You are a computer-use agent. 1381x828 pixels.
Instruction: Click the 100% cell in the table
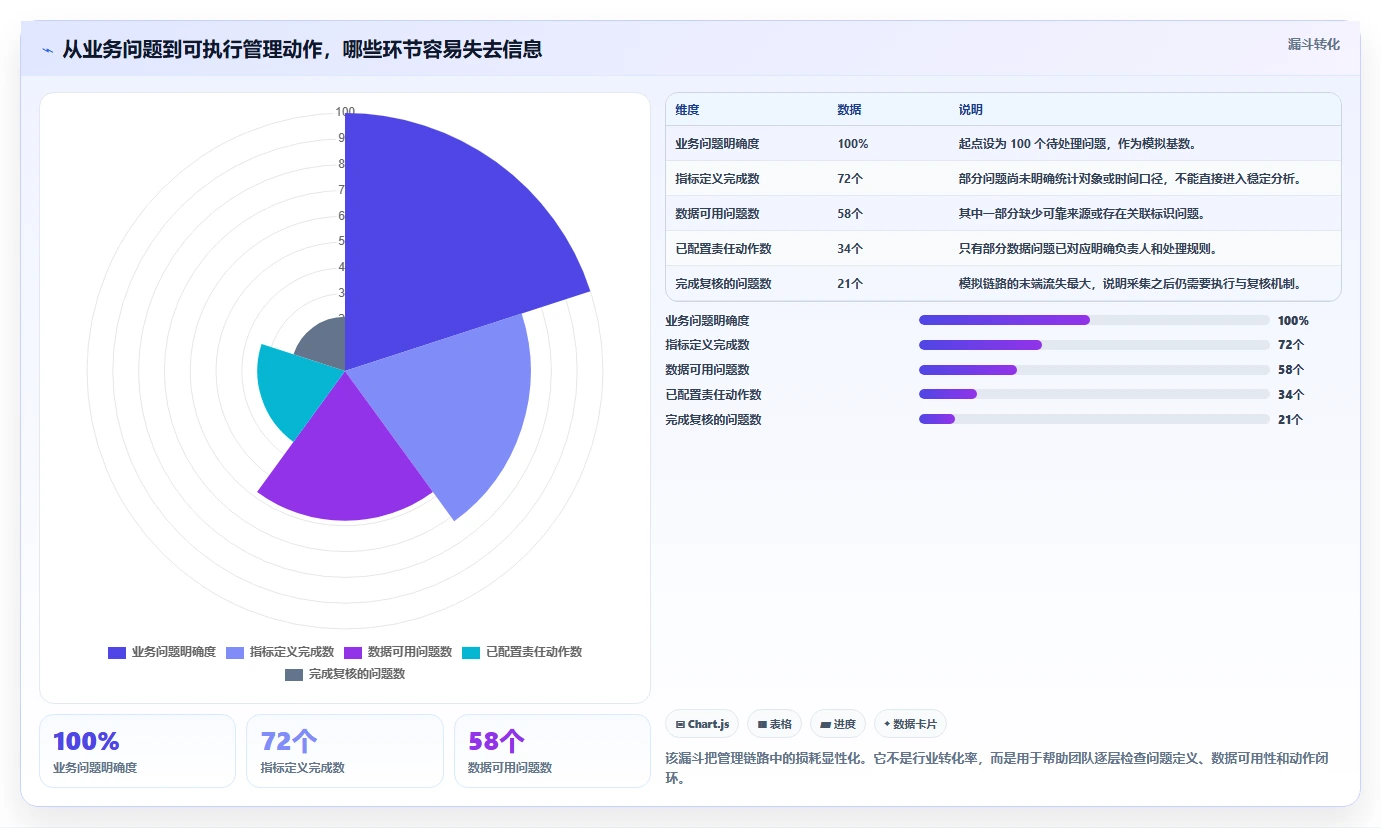(x=853, y=144)
